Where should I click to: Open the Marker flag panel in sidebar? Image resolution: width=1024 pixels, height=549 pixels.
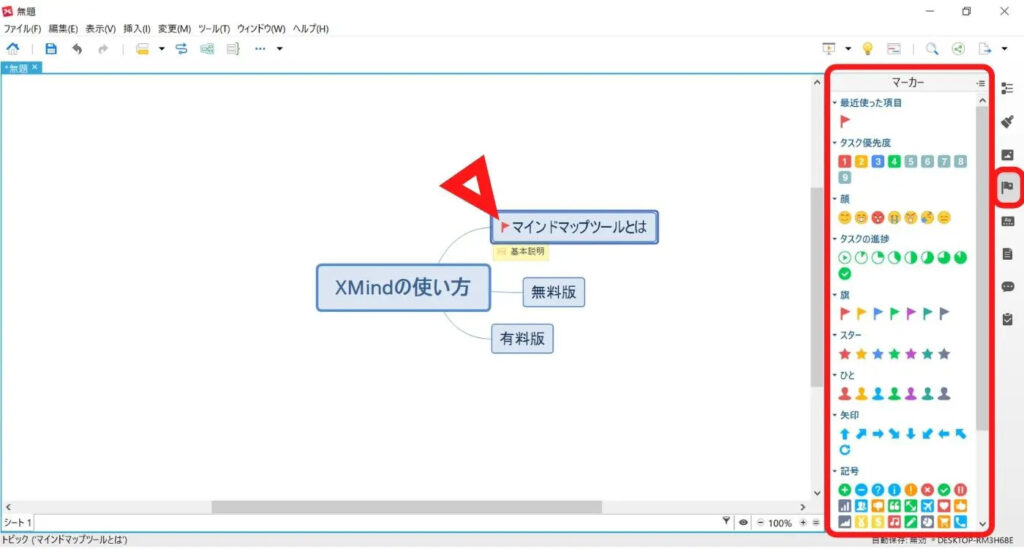[1007, 187]
